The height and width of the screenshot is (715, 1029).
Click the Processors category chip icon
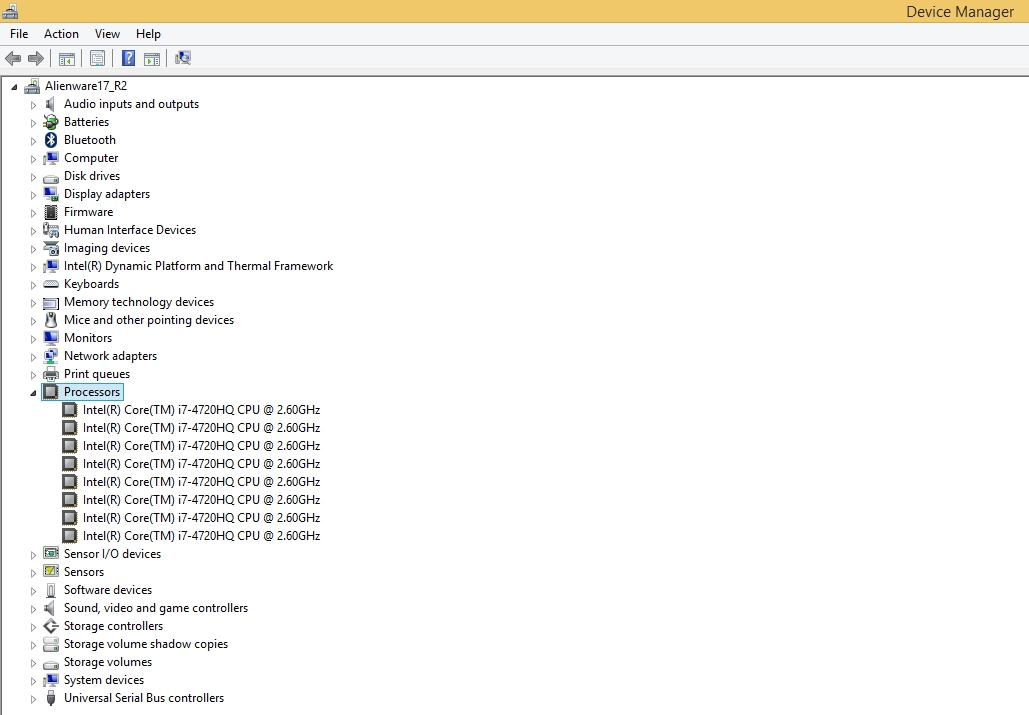tap(51, 392)
